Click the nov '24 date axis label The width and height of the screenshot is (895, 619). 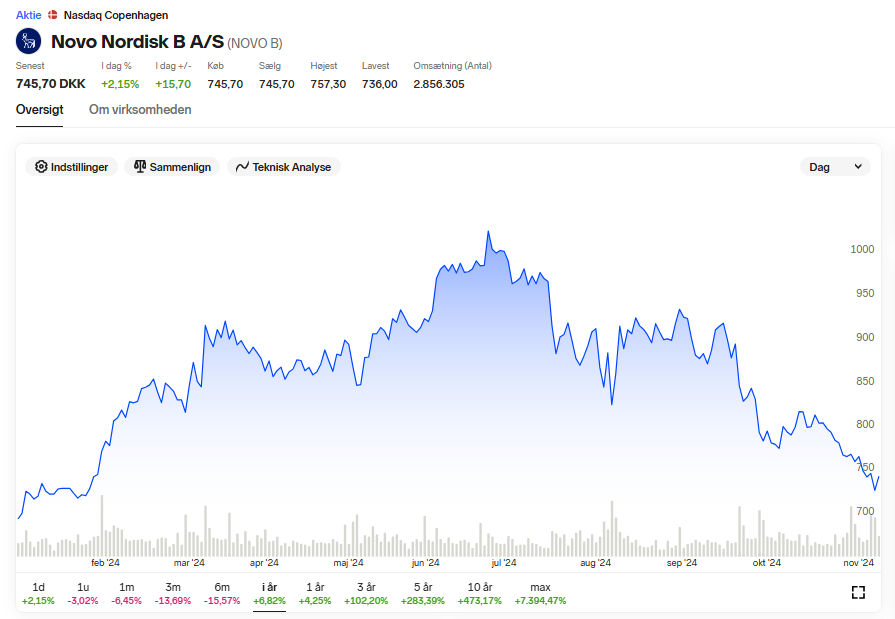[858, 563]
